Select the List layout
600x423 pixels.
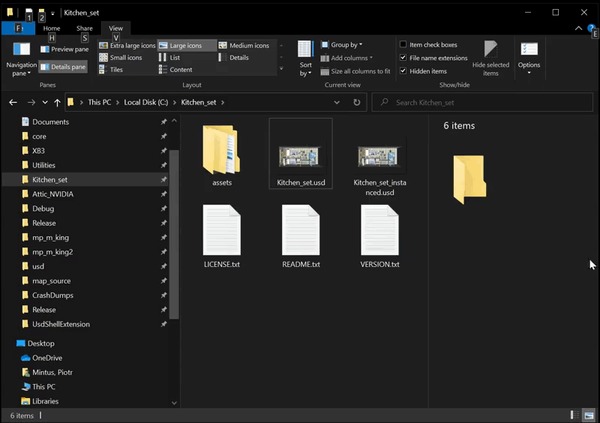click(170, 57)
